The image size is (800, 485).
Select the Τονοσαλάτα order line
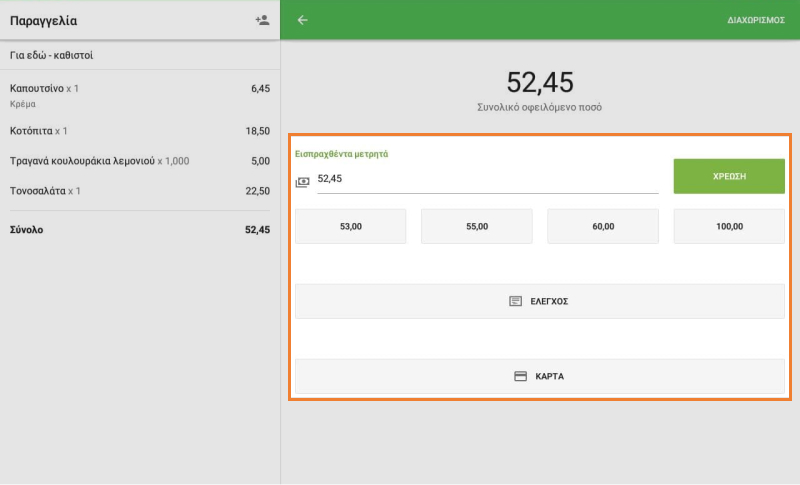pyautogui.click(x=139, y=191)
